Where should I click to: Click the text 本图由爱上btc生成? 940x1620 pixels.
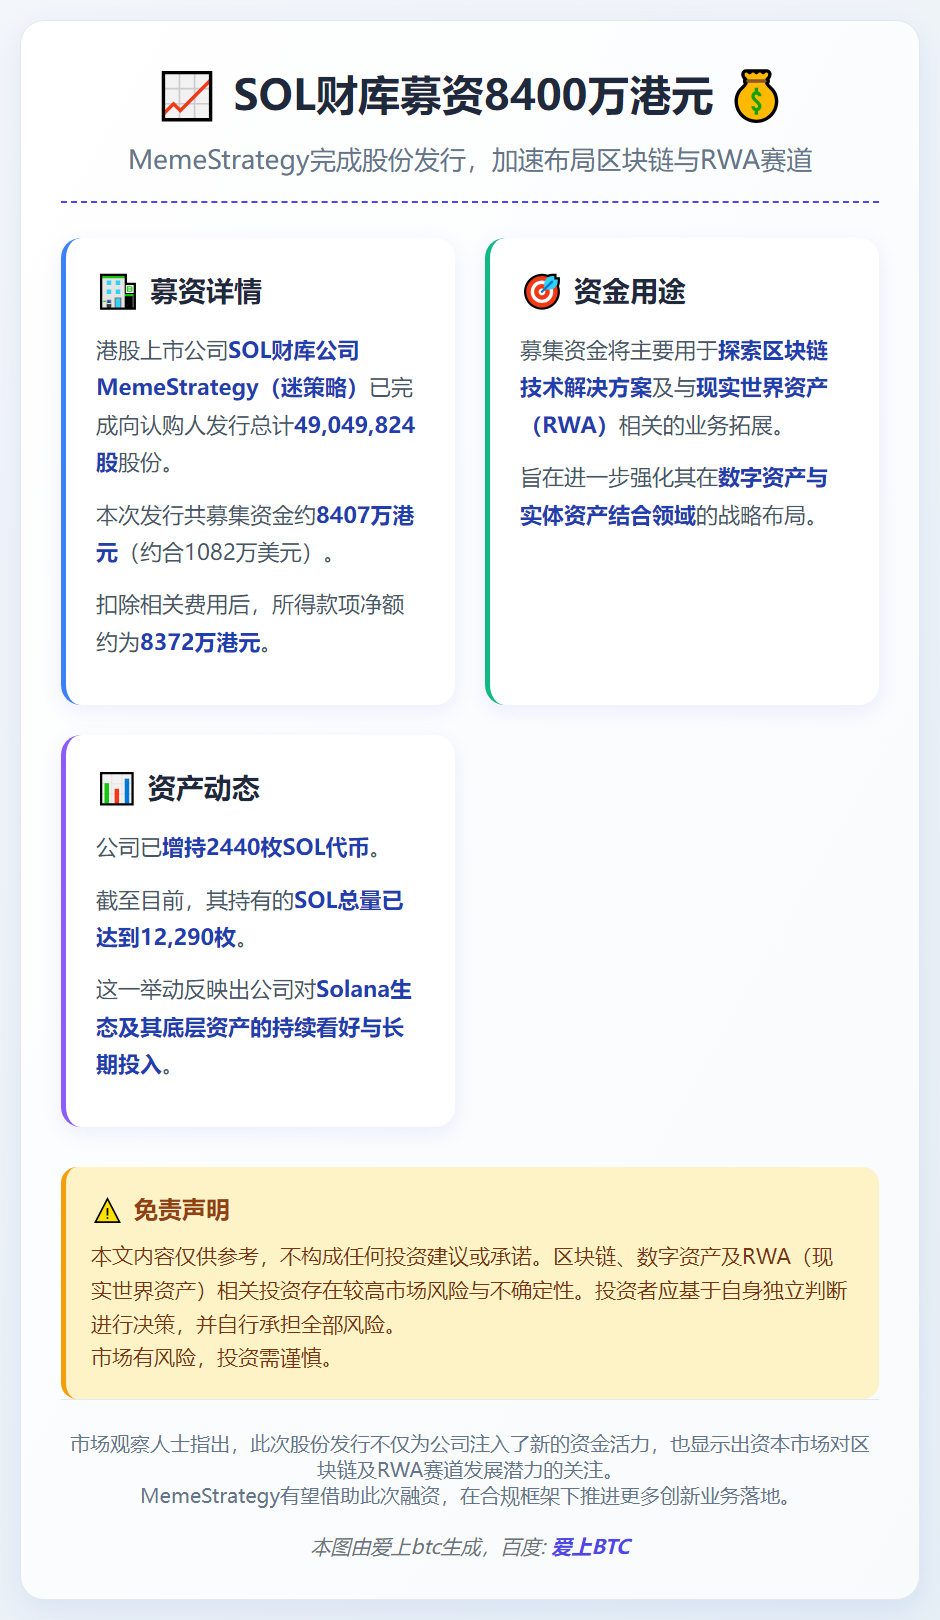[397, 1547]
